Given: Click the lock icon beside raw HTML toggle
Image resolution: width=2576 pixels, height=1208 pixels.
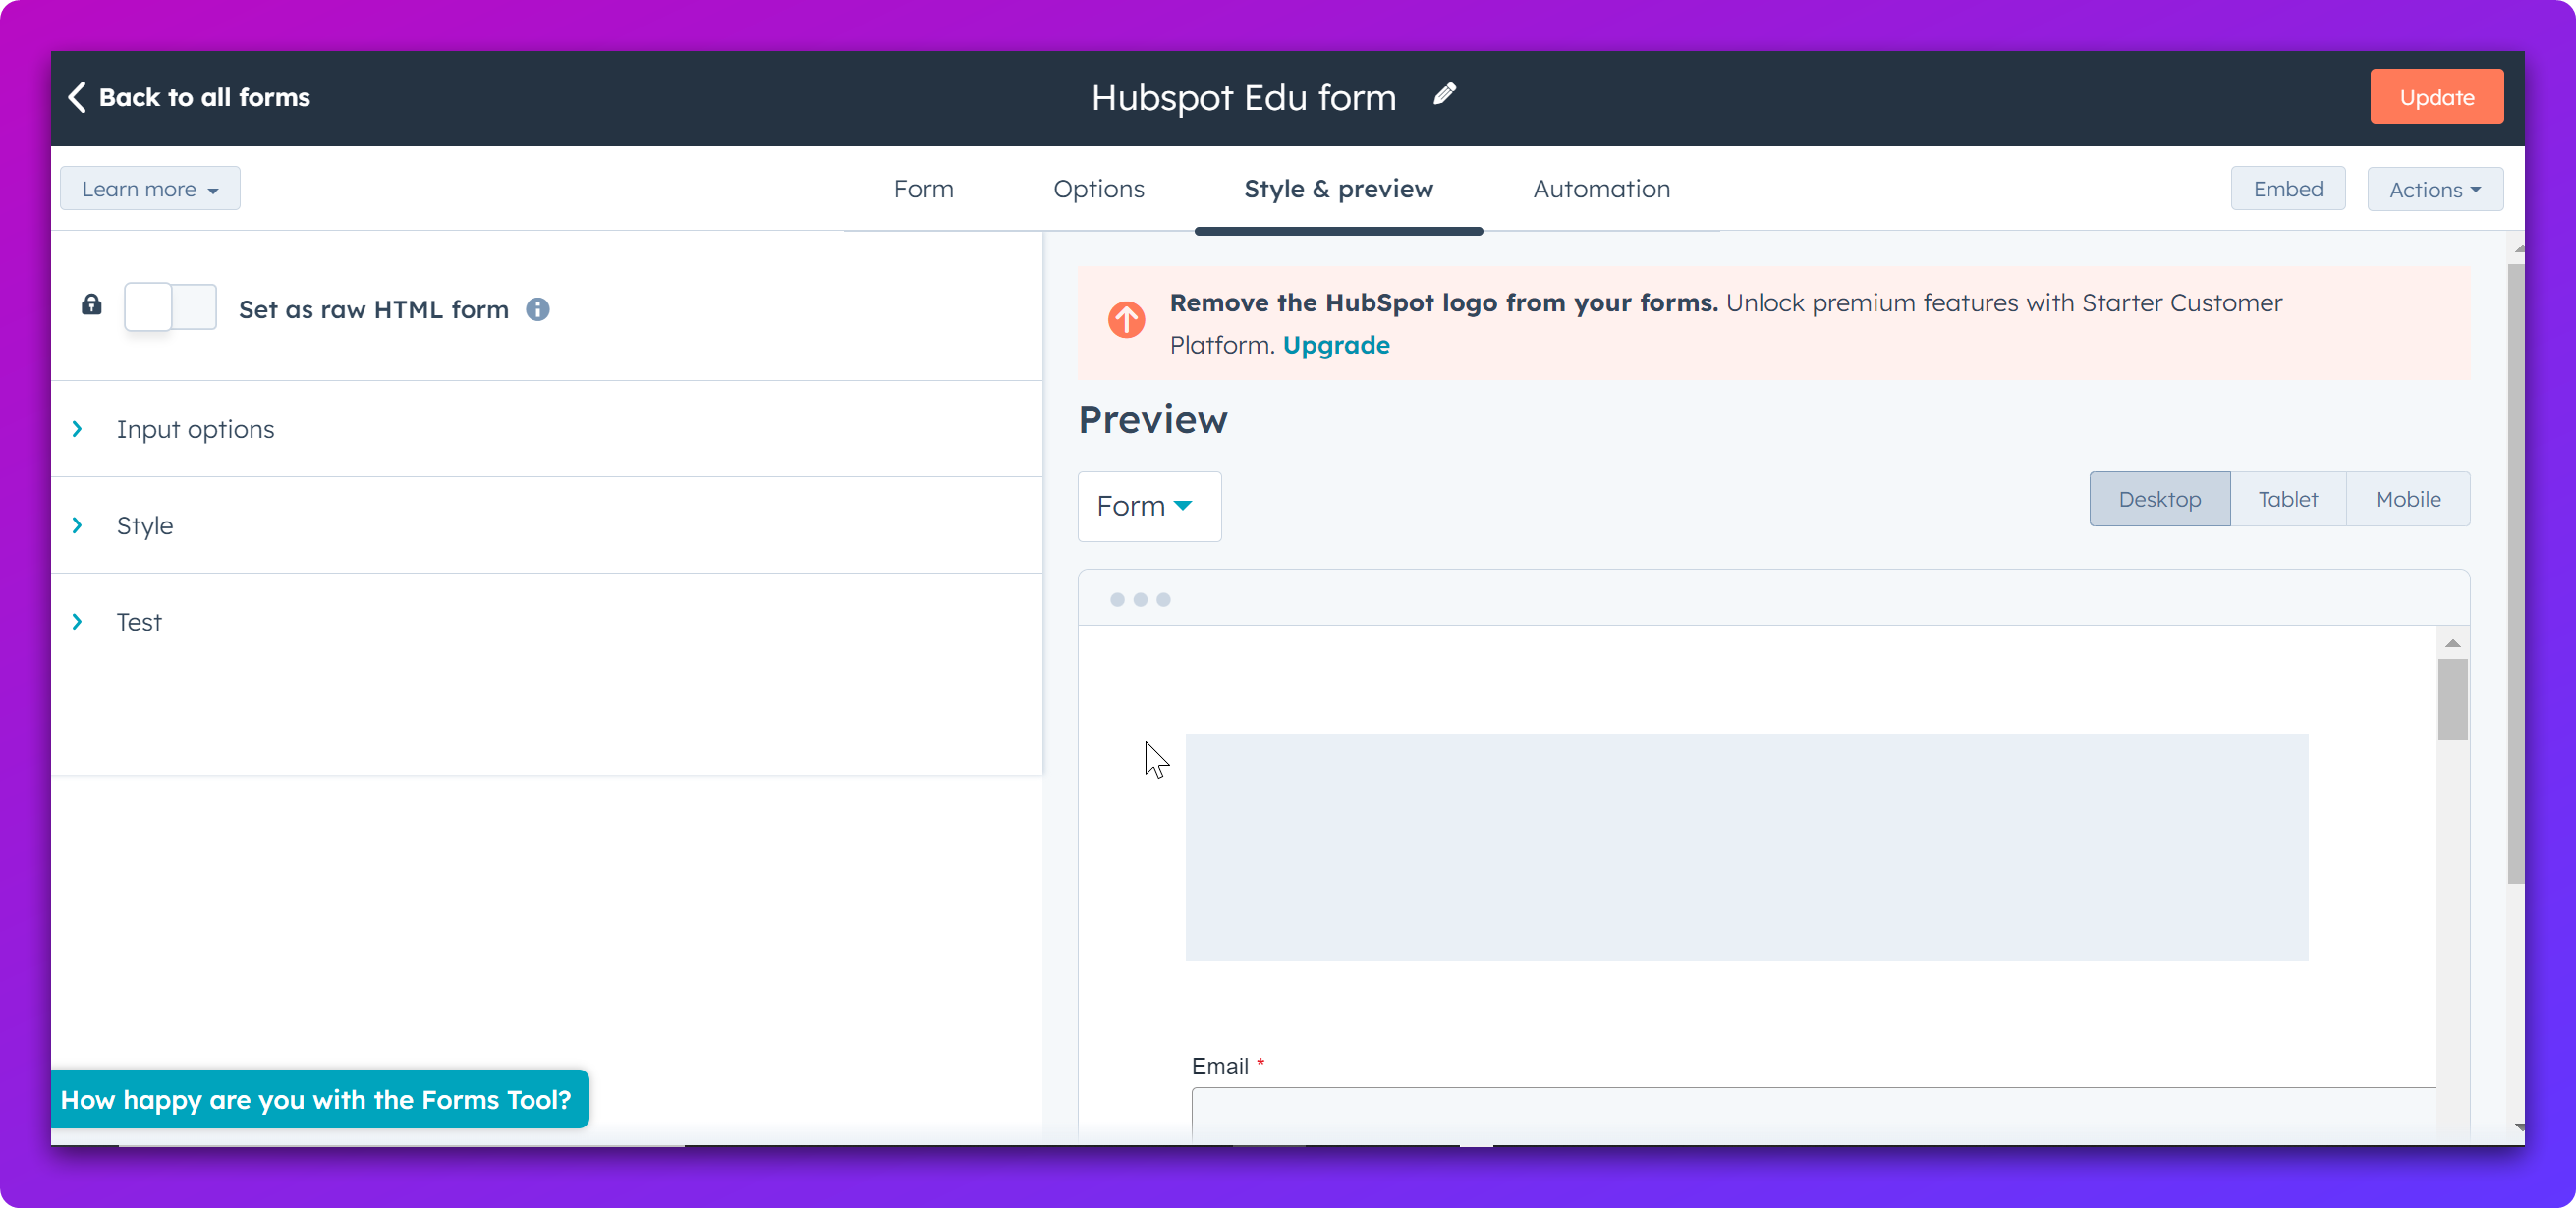Looking at the screenshot, I should (x=92, y=305).
